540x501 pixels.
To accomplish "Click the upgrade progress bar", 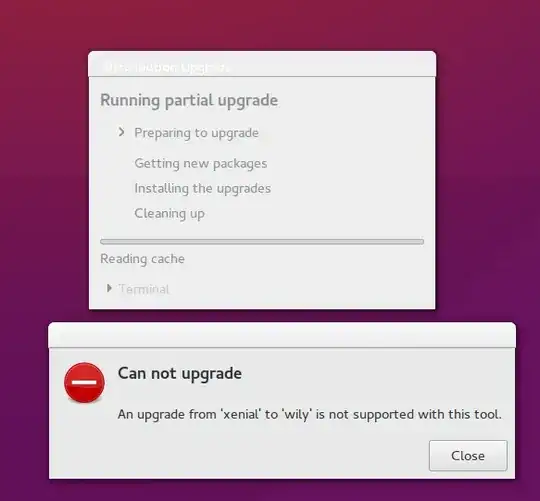I will [x=262, y=242].
